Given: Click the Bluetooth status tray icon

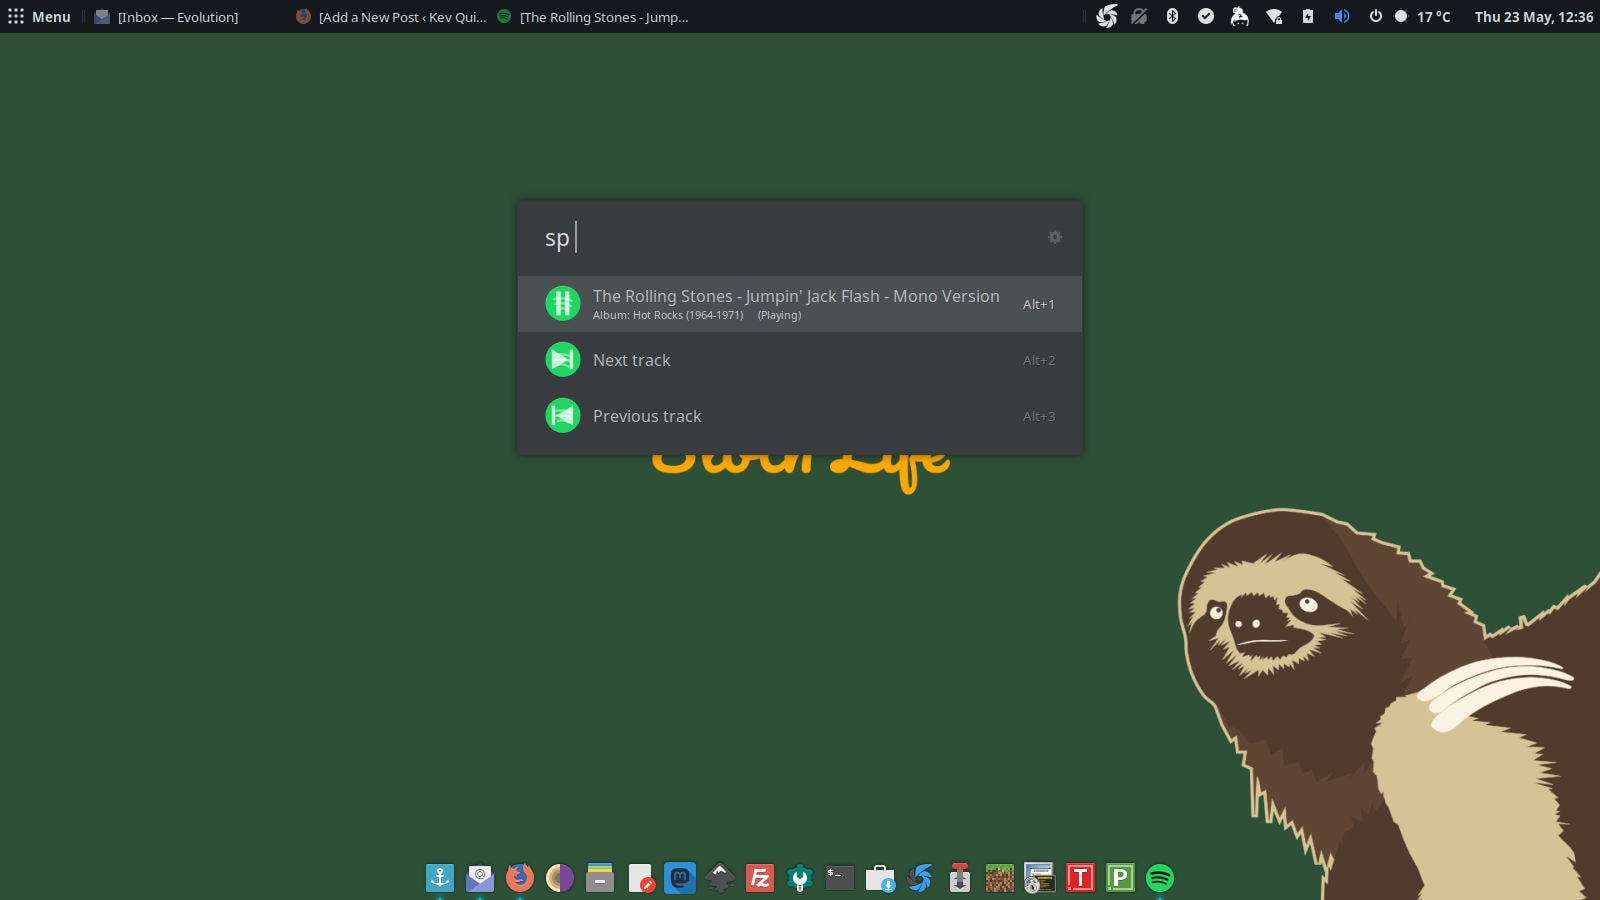Looking at the screenshot, I should pyautogui.click(x=1172, y=16).
